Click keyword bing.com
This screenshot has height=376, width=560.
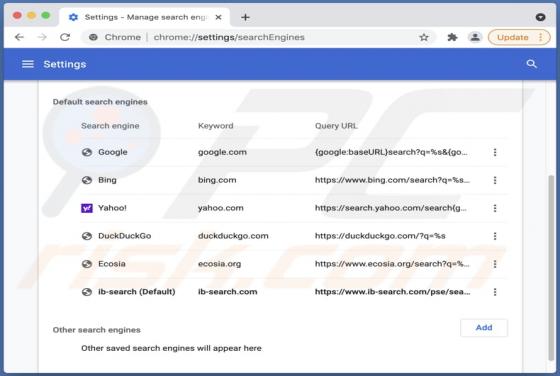point(217,180)
